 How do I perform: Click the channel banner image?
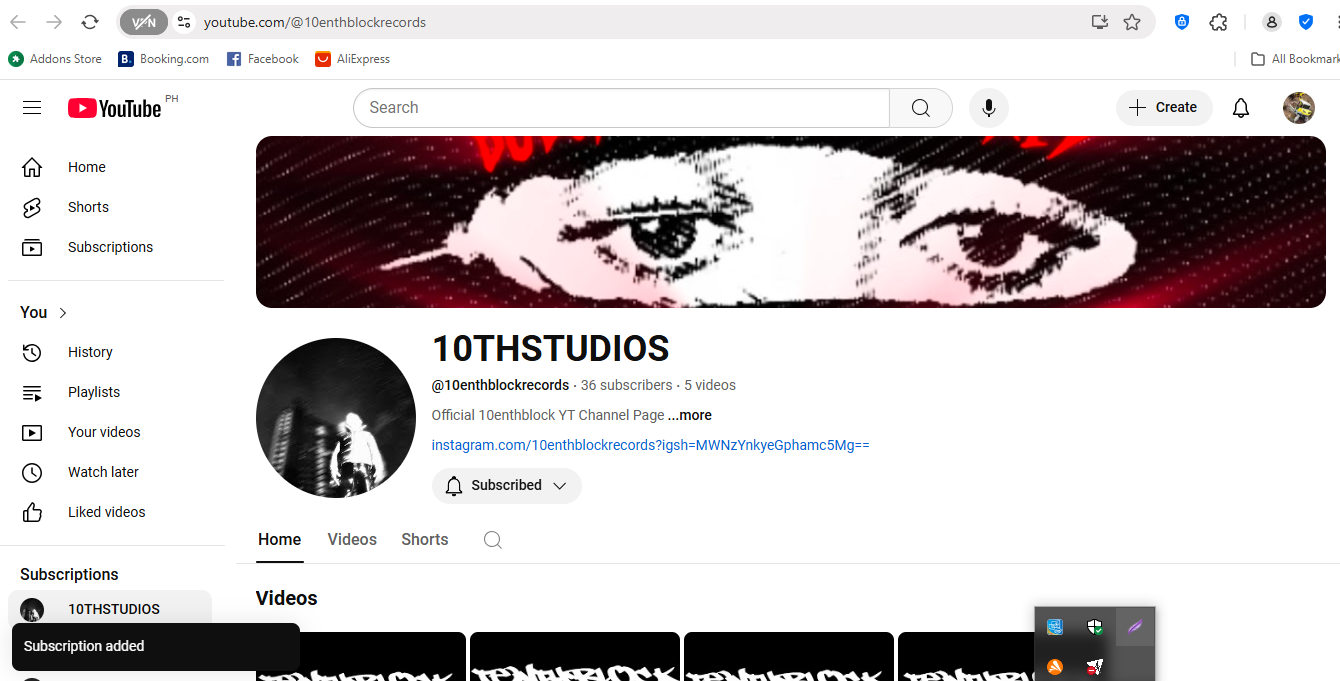point(791,222)
